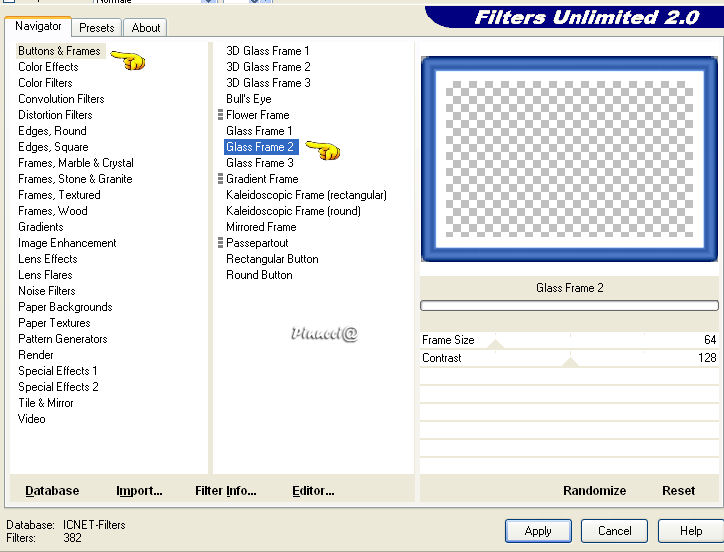Image resolution: width=724 pixels, height=552 pixels.
Task: Select Glass Frame 3 filter
Action: point(260,163)
